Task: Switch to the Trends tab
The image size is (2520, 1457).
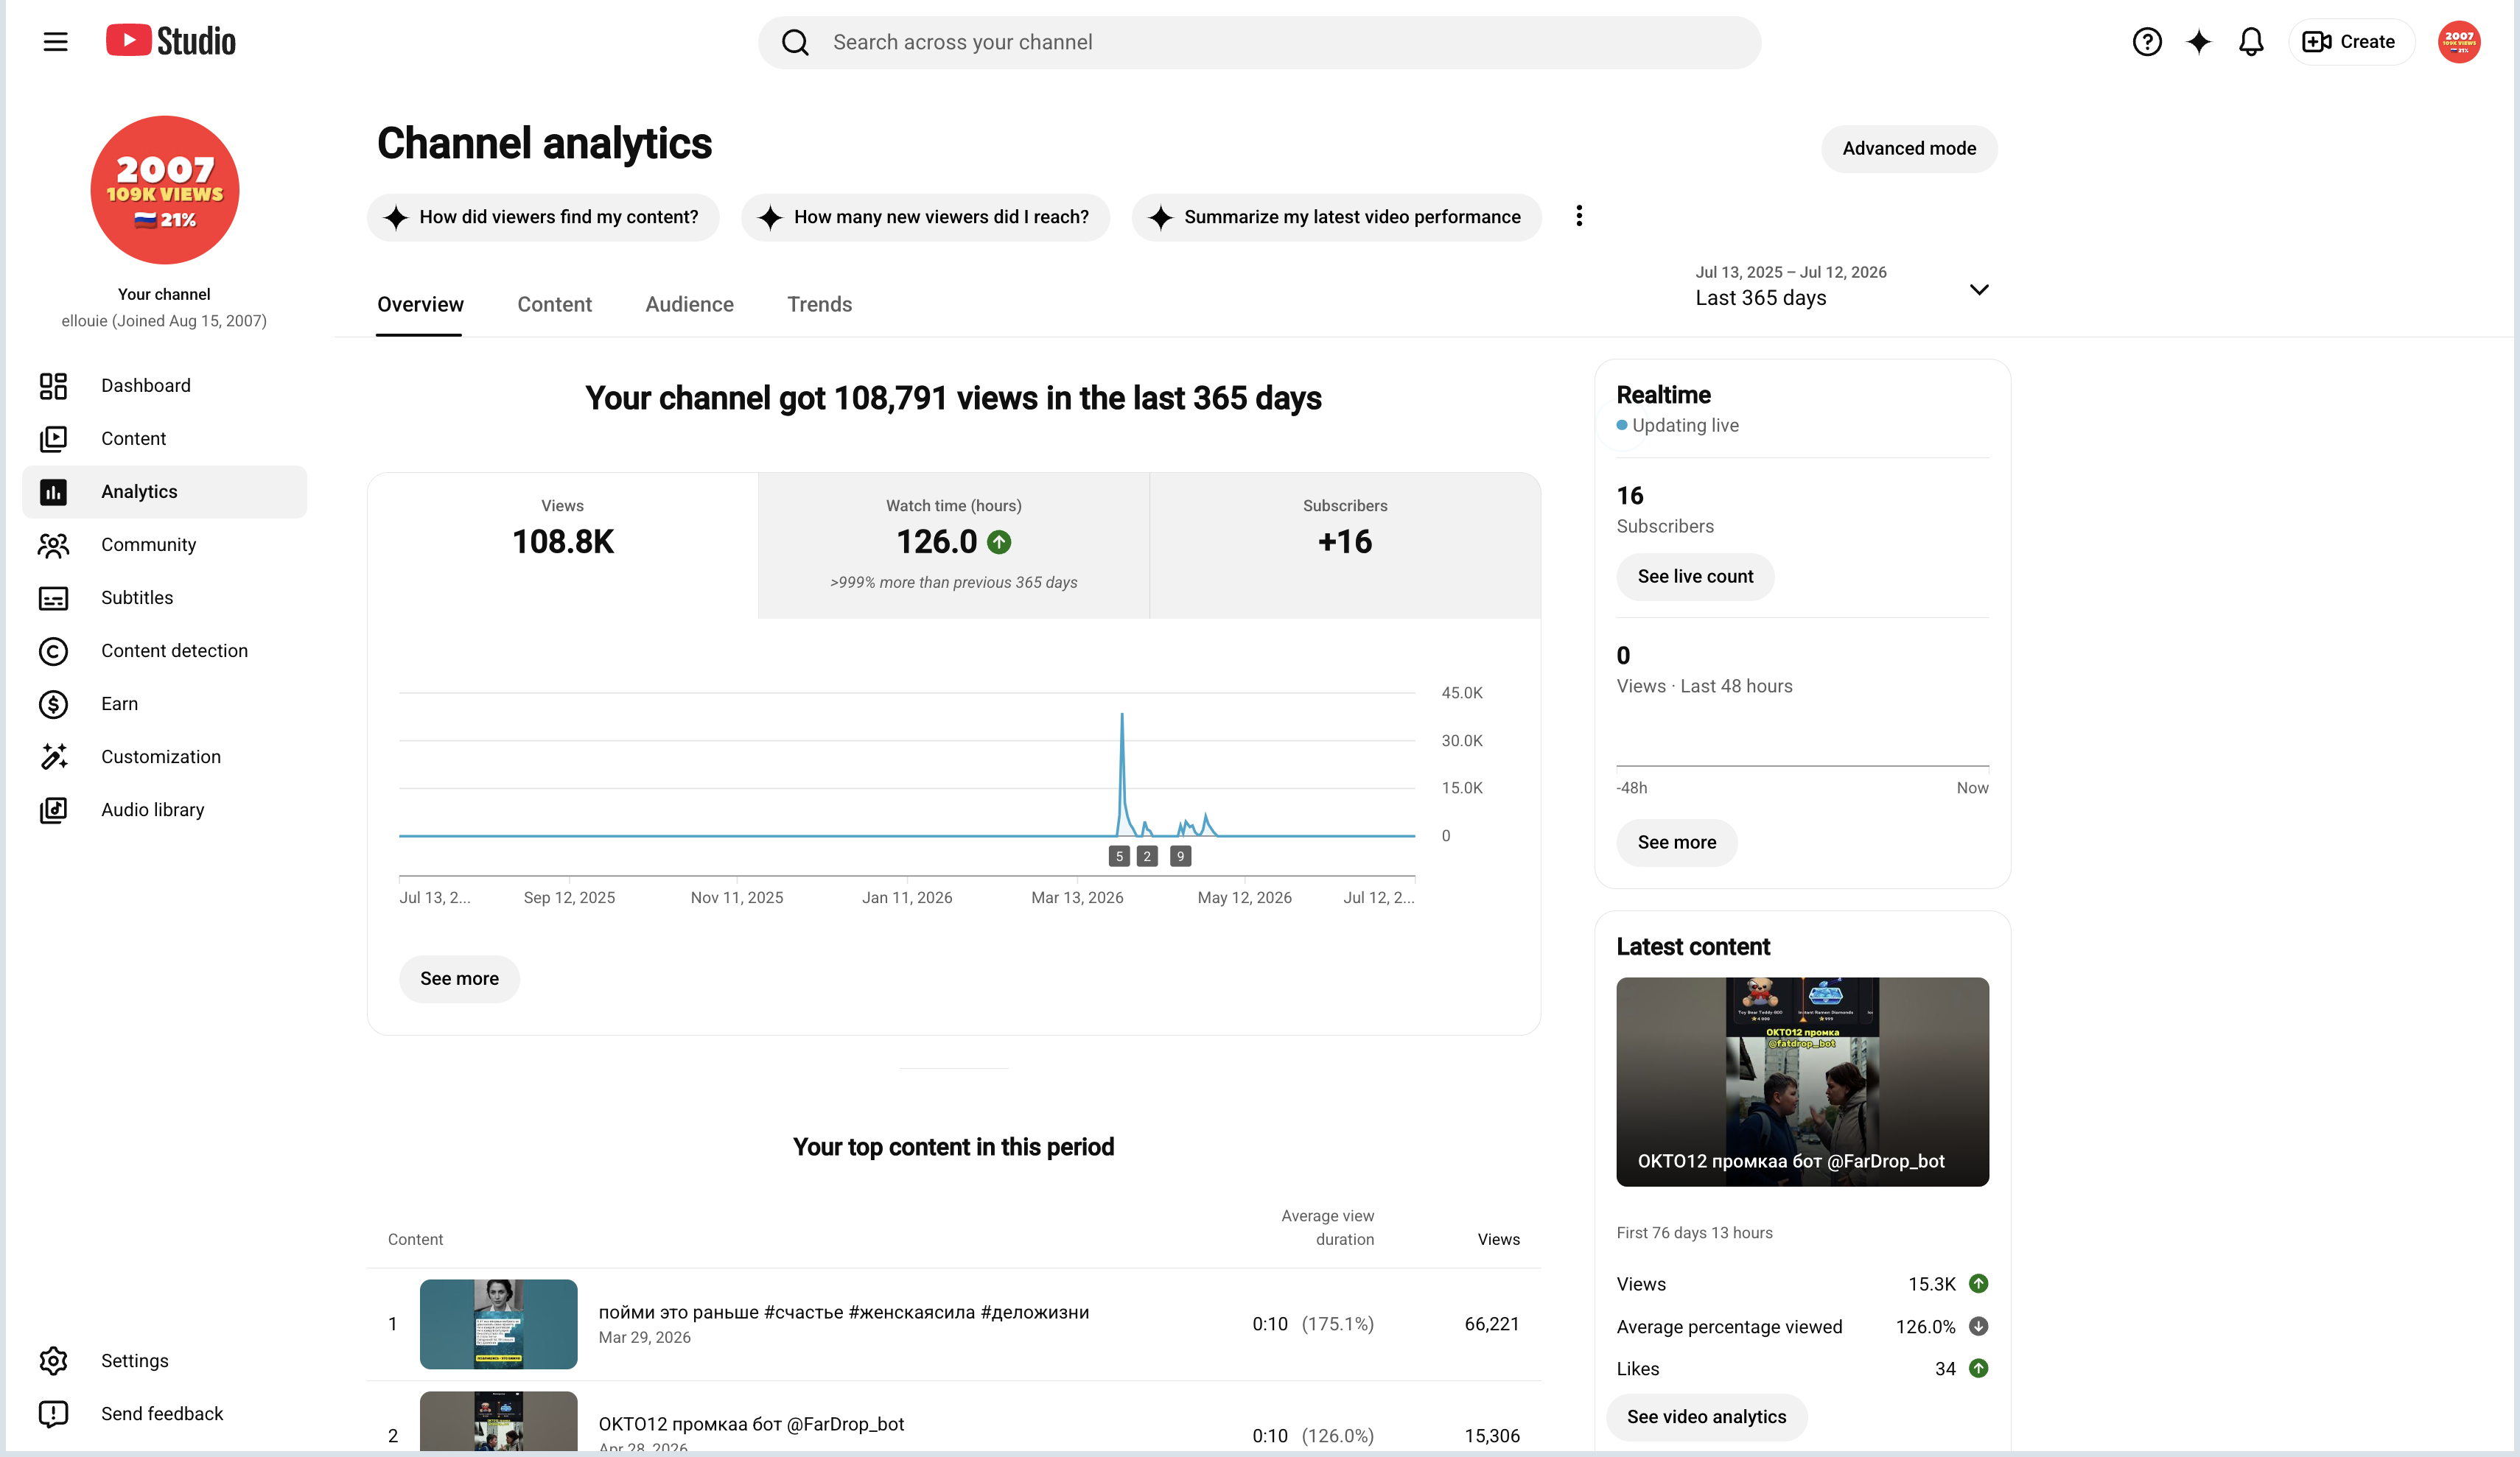Action: click(819, 305)
